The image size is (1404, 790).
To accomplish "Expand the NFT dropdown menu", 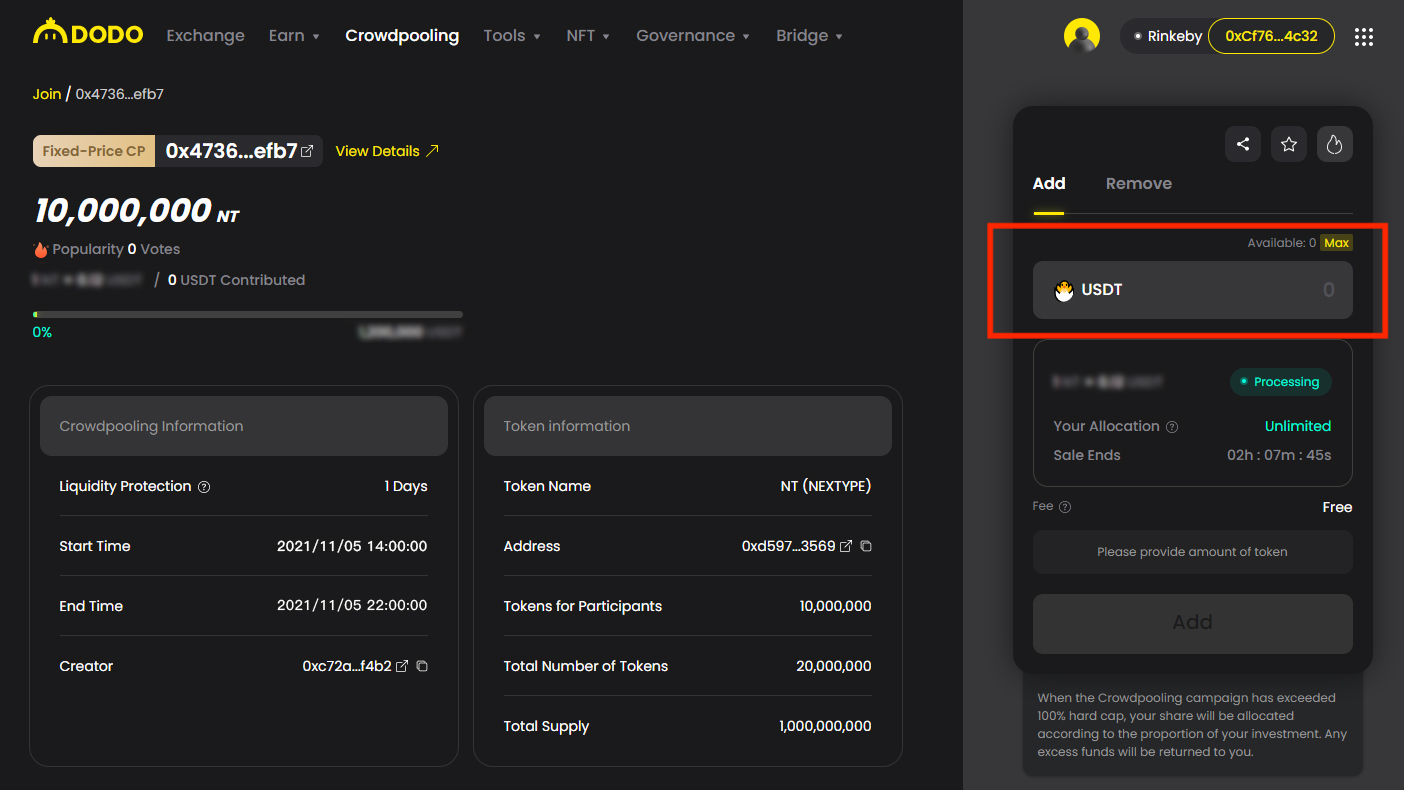I will 588,36.
